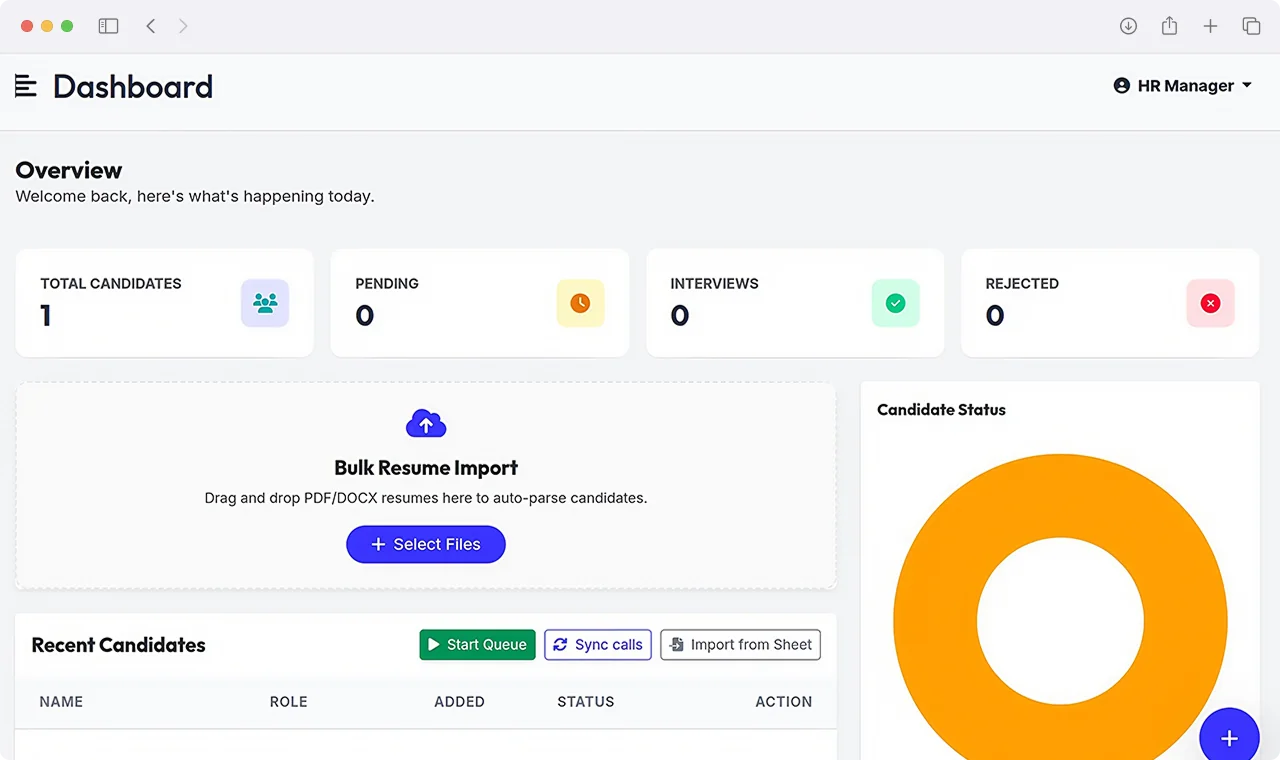Viewport: 1280px width, 760px height.
Task: Click the HR Manager profile avatar icon
Action: click(x=1121, y=86)
